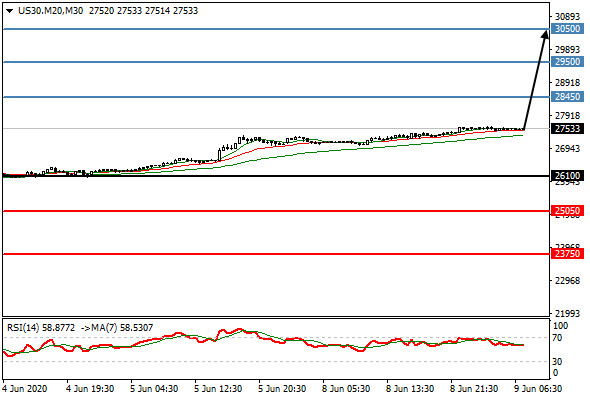Click the RSI scale value 100
590x400 pixels.
click(561, 326)
